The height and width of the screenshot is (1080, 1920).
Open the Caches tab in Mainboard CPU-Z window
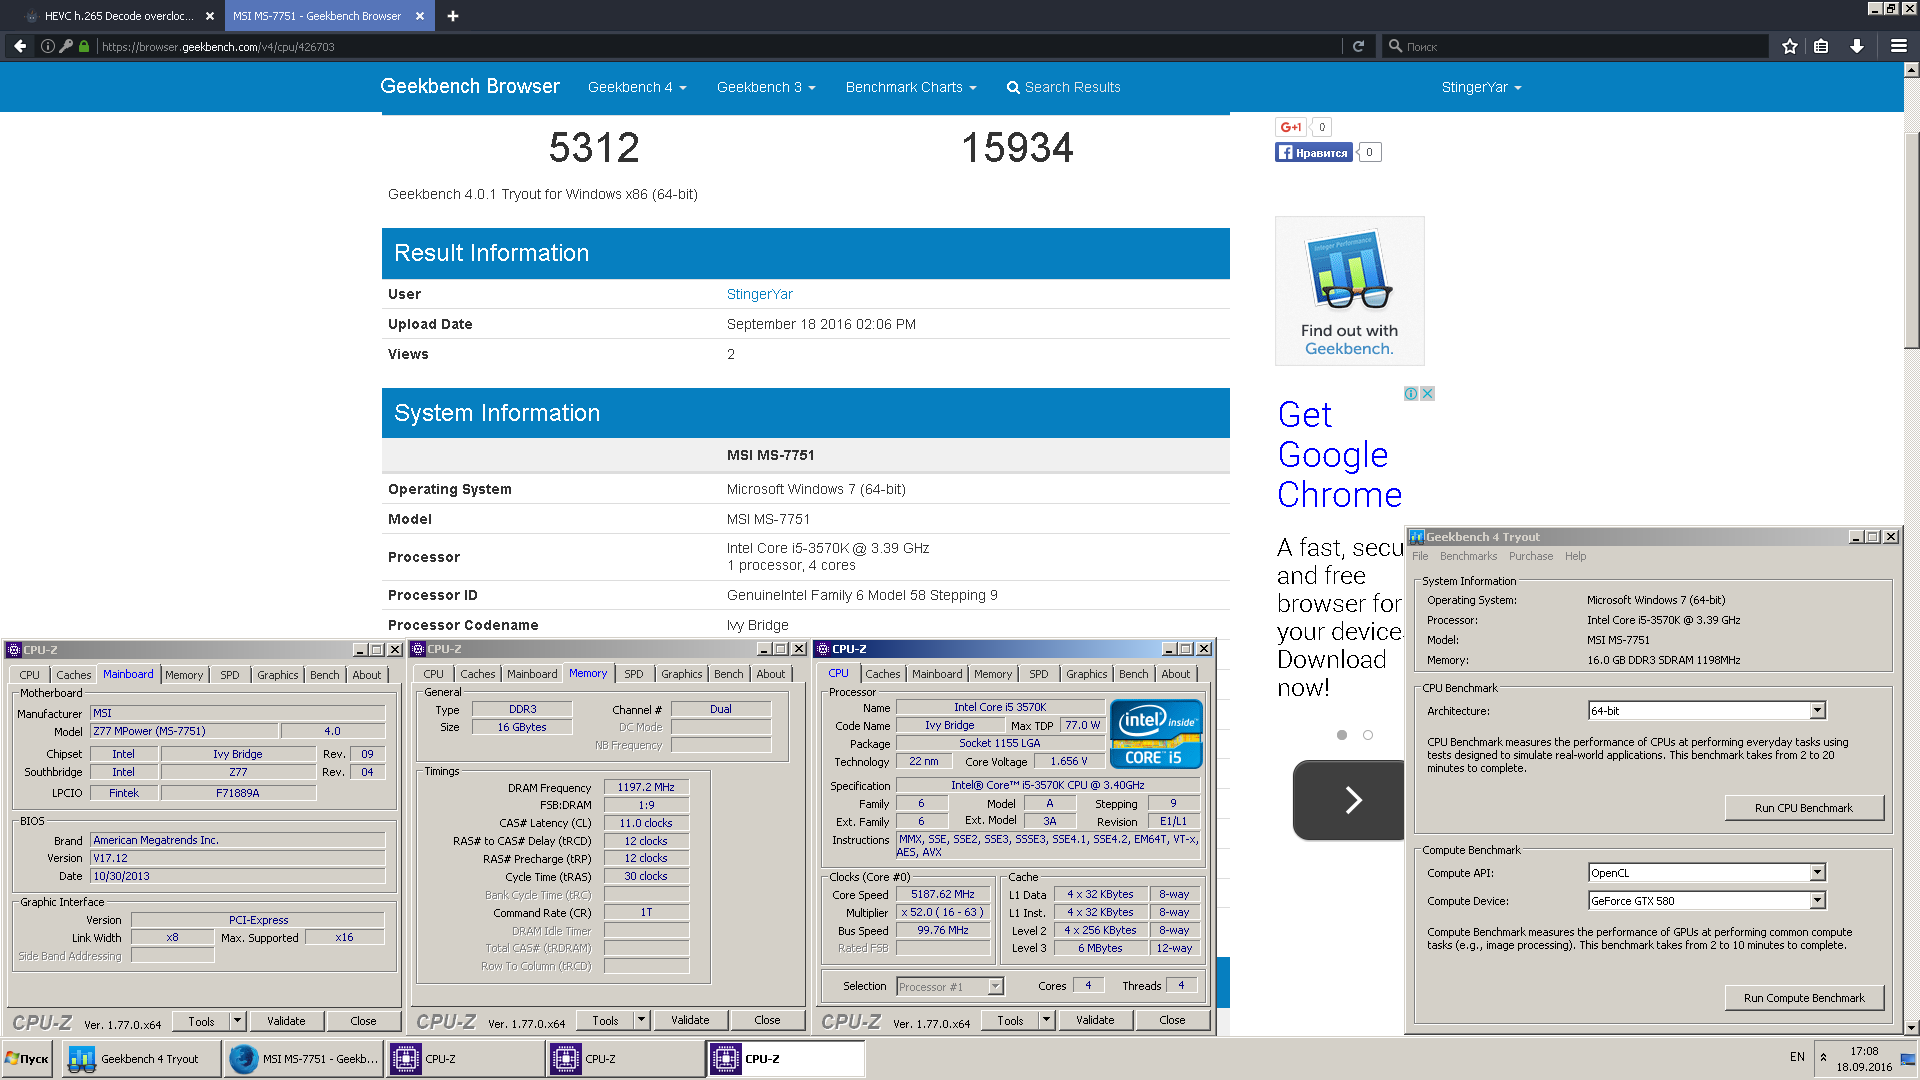click(x=73, y=675)
